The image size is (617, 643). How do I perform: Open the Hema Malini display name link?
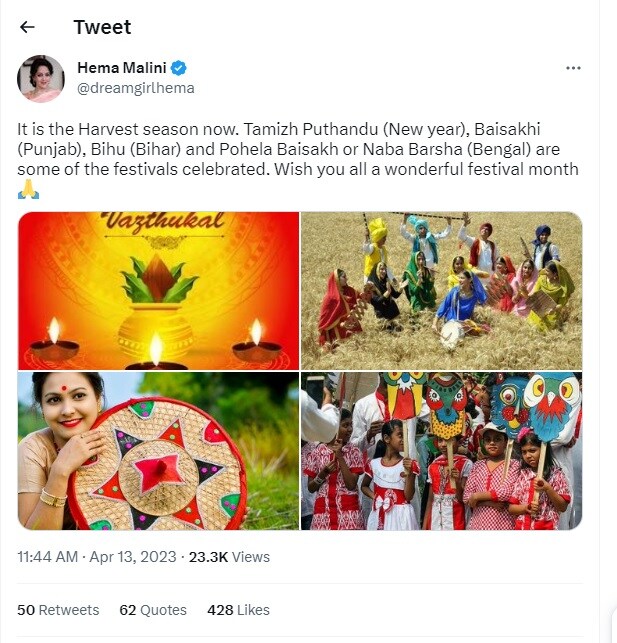pyautogui.click(x=121, y=68)
